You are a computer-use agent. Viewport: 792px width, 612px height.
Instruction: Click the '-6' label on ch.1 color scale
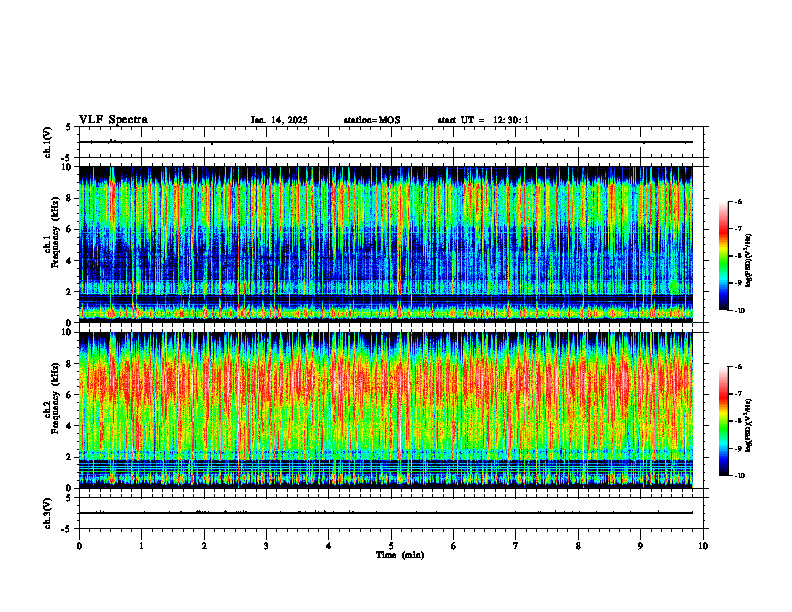[x=738, y=201]
